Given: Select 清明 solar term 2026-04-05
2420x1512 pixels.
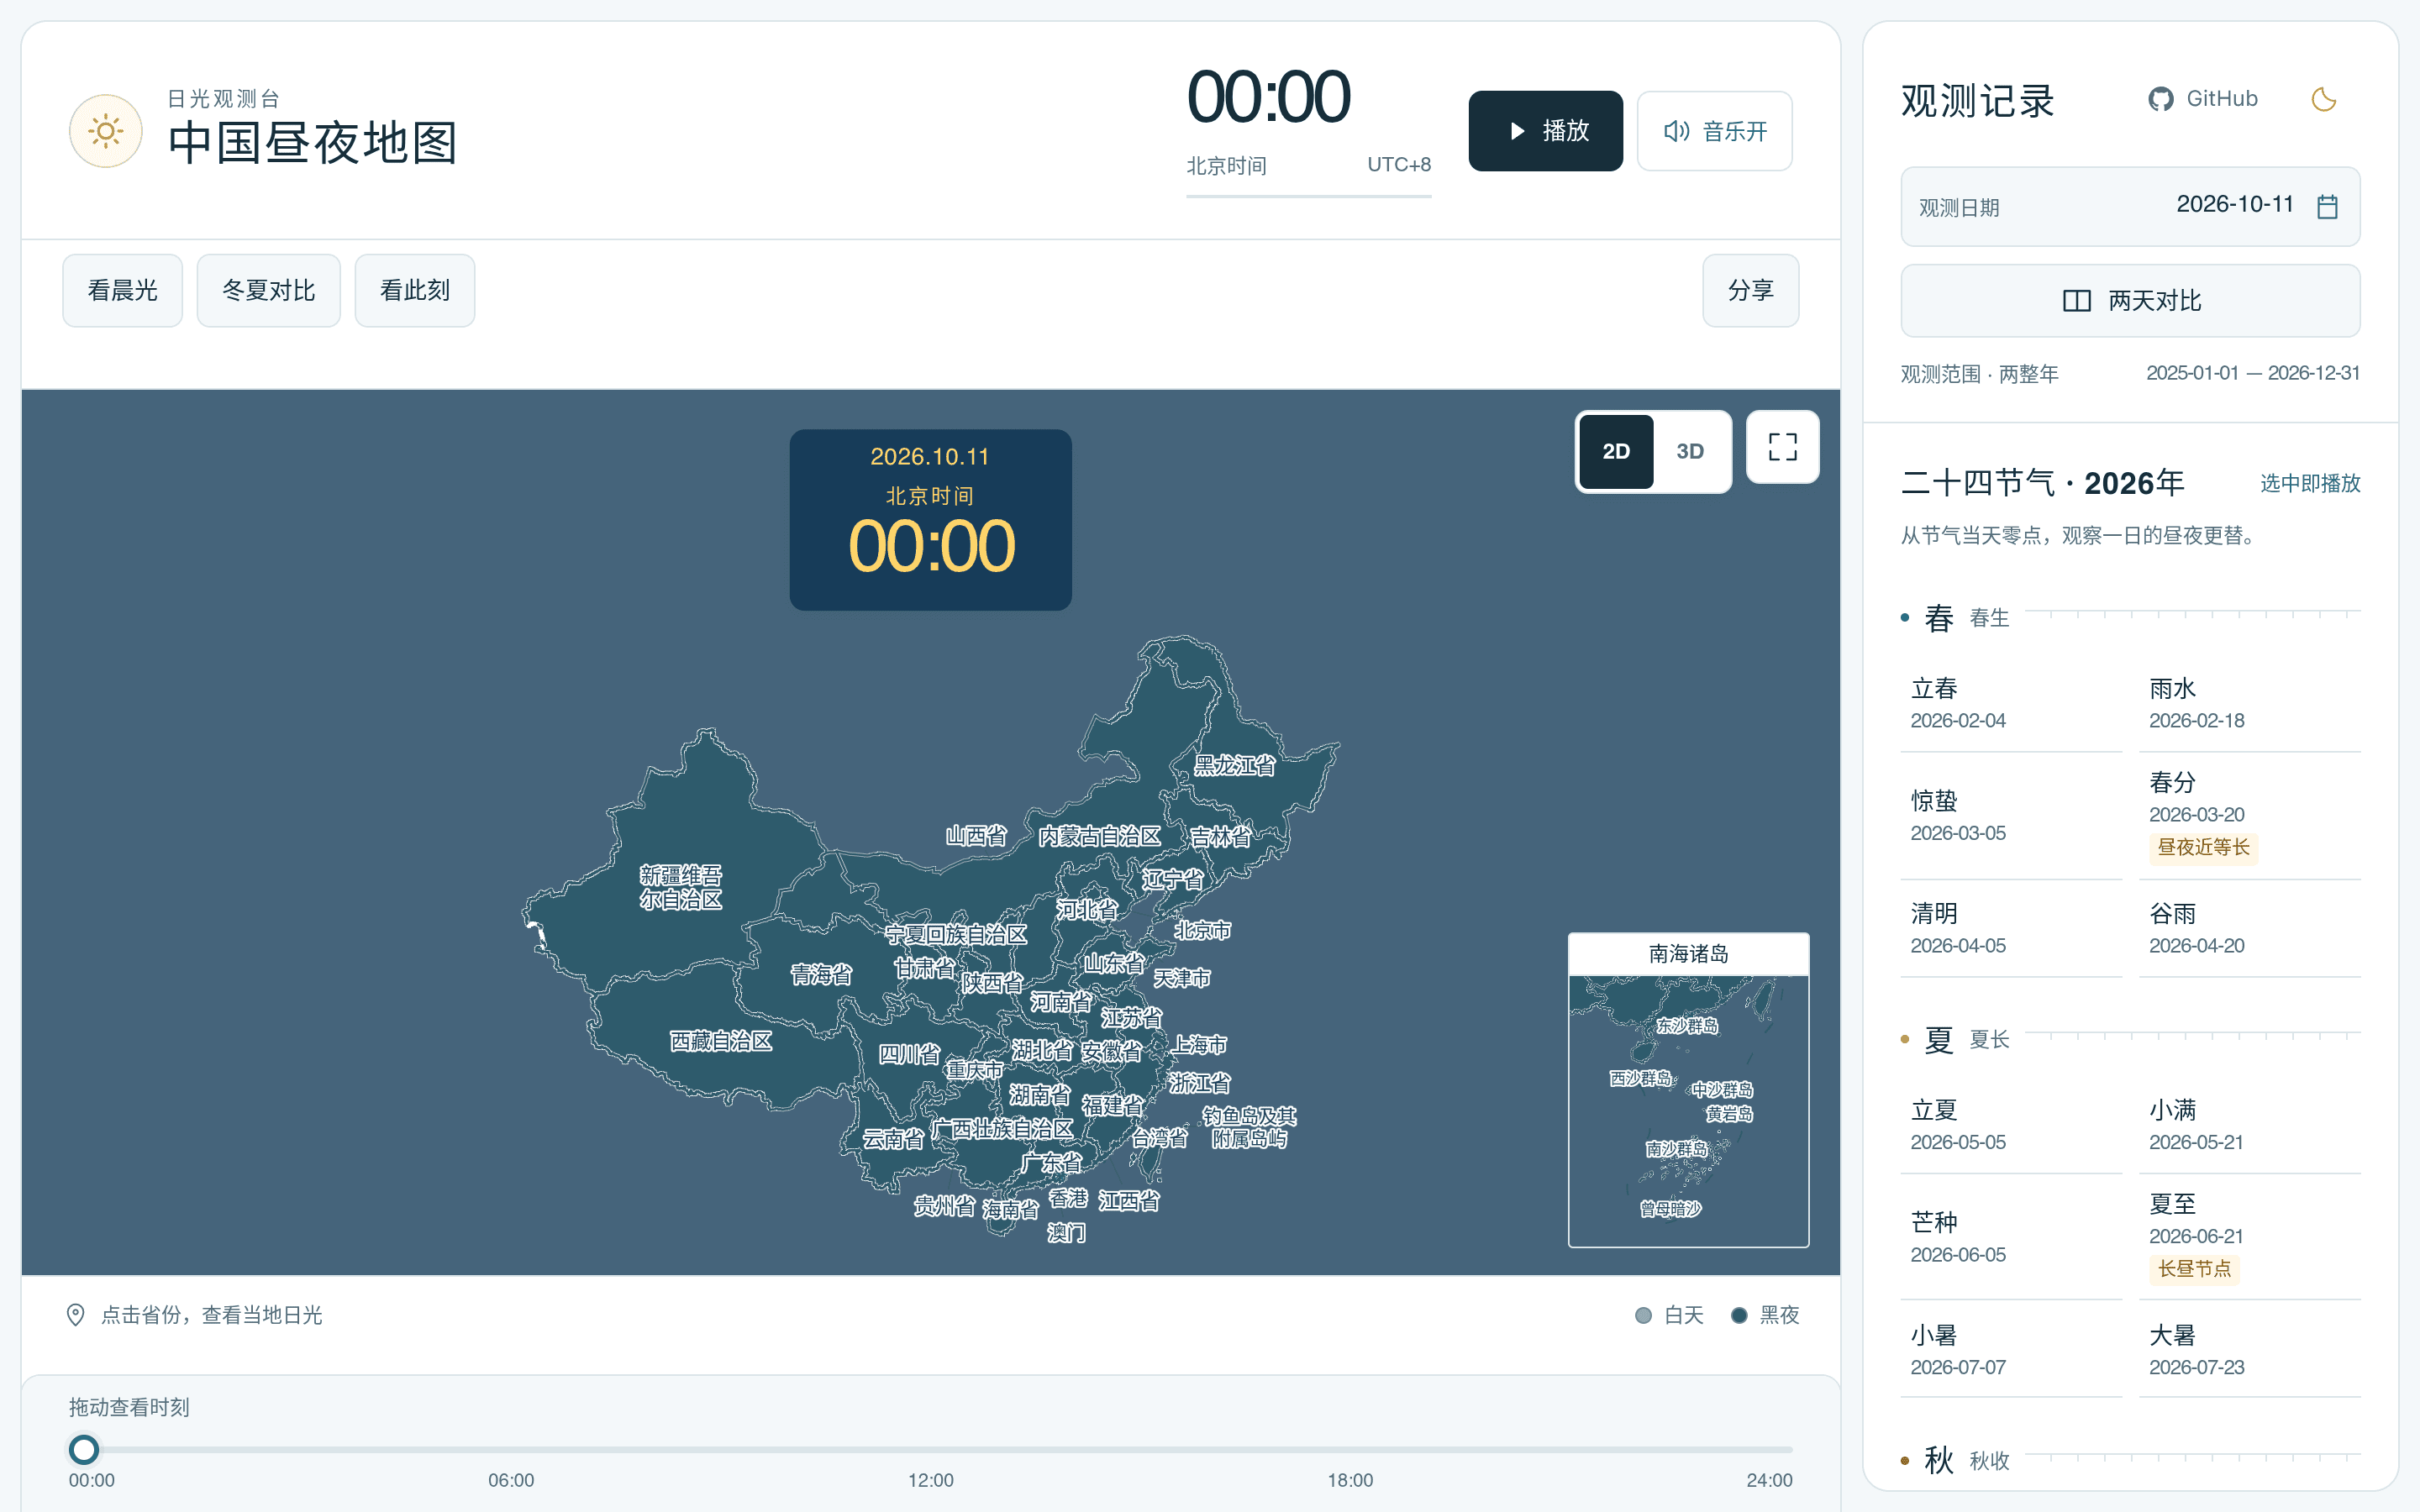Looking at the screenshot, I should (2011, 929).
